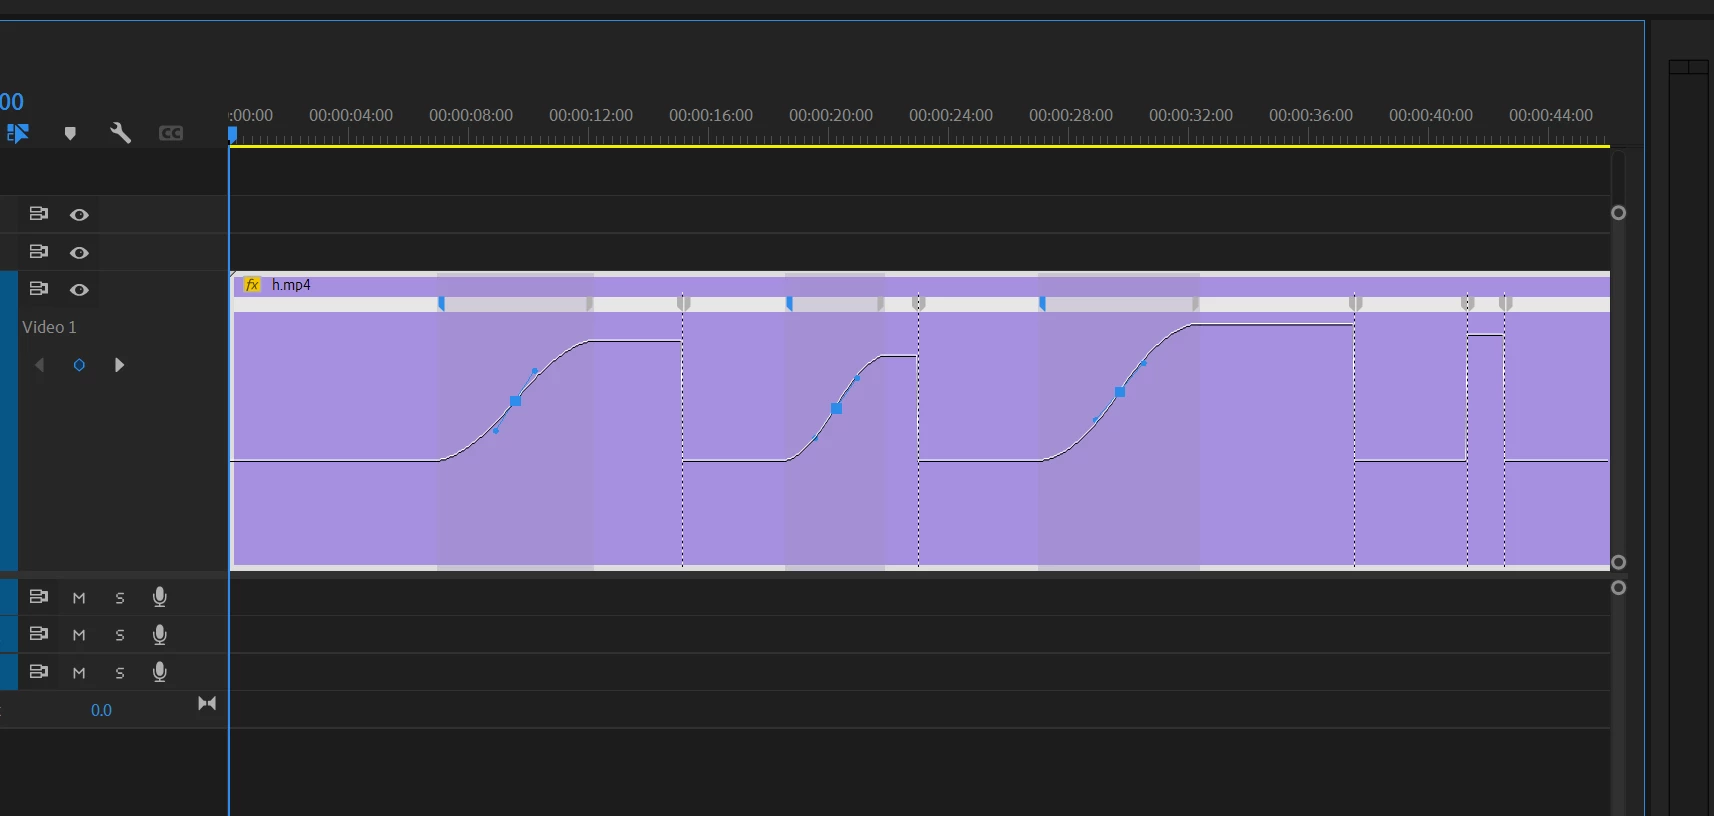
Task: Toggle eye icon for Video 1 track
Action: [79, 290]
